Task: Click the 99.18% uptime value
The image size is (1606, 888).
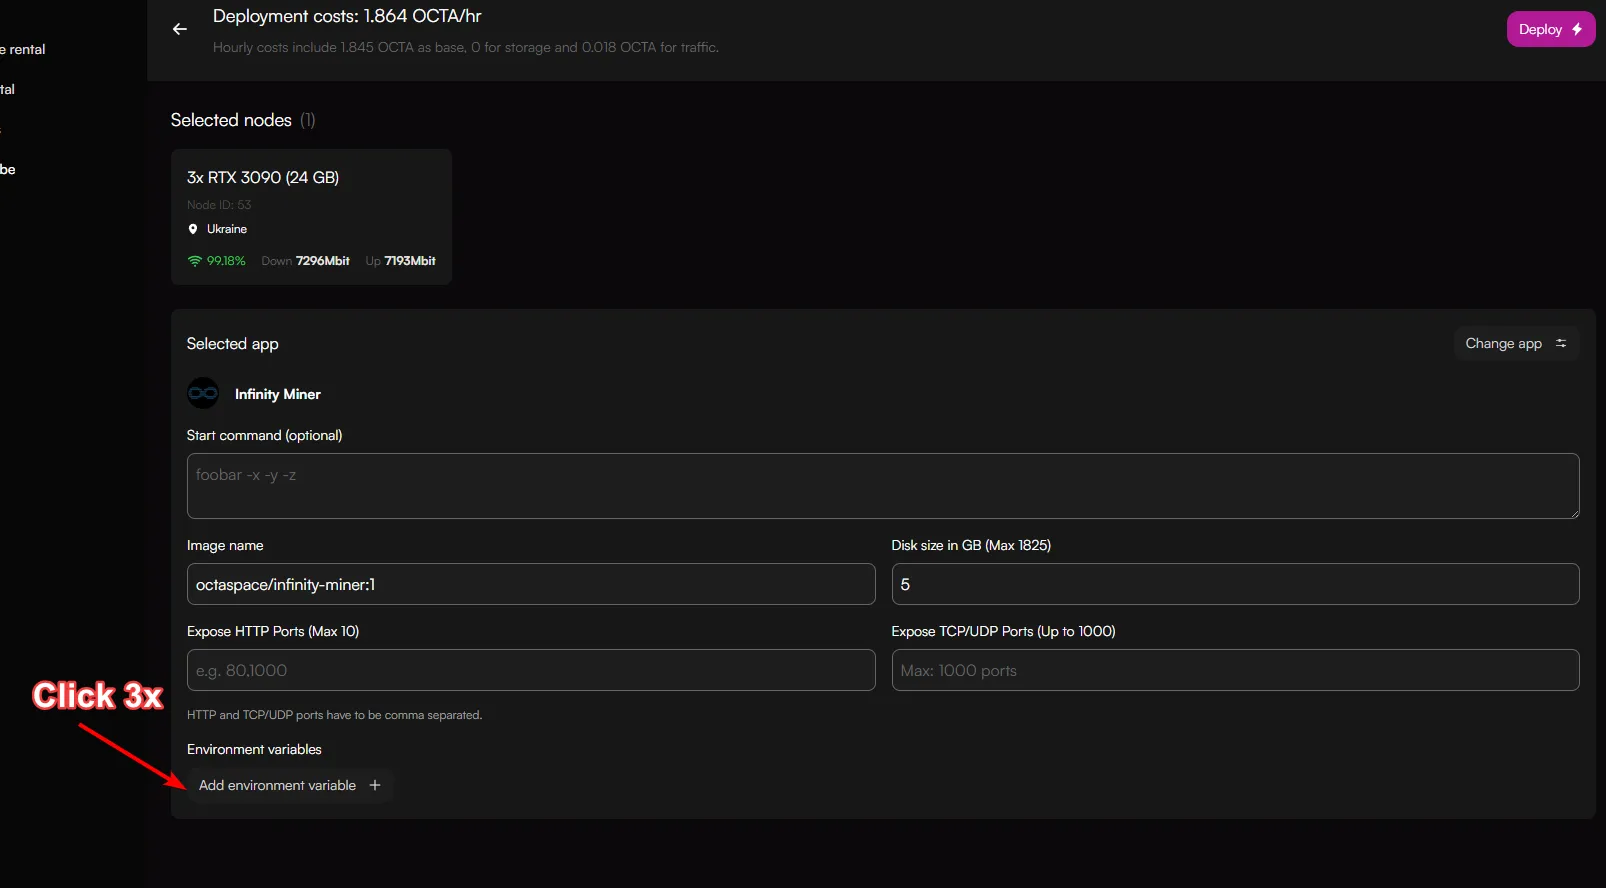Action: [x=226, y=261]
